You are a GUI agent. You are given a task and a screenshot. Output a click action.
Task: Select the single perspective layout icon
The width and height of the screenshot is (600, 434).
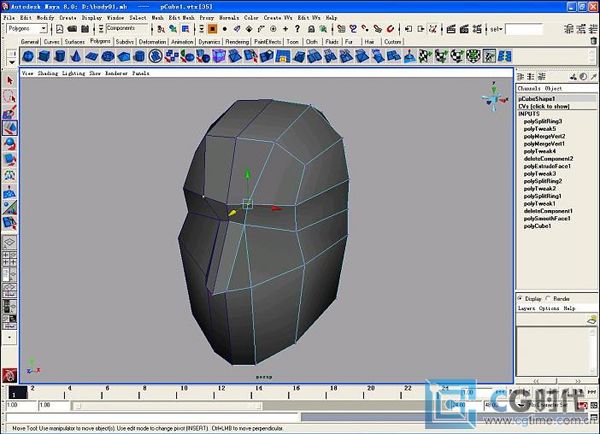pos(10,242)
